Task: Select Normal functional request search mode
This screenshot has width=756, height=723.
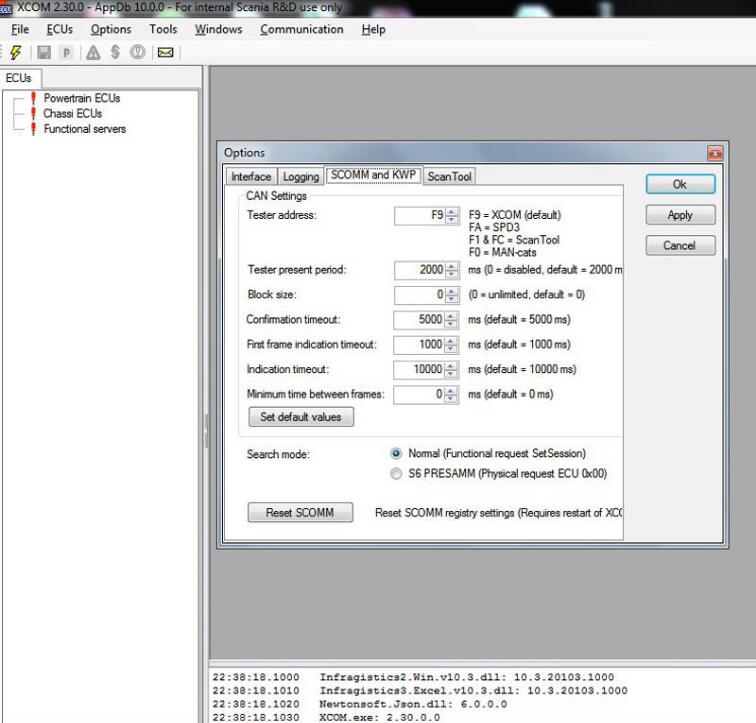Action: pyautogui.click(x=396, y=454)
